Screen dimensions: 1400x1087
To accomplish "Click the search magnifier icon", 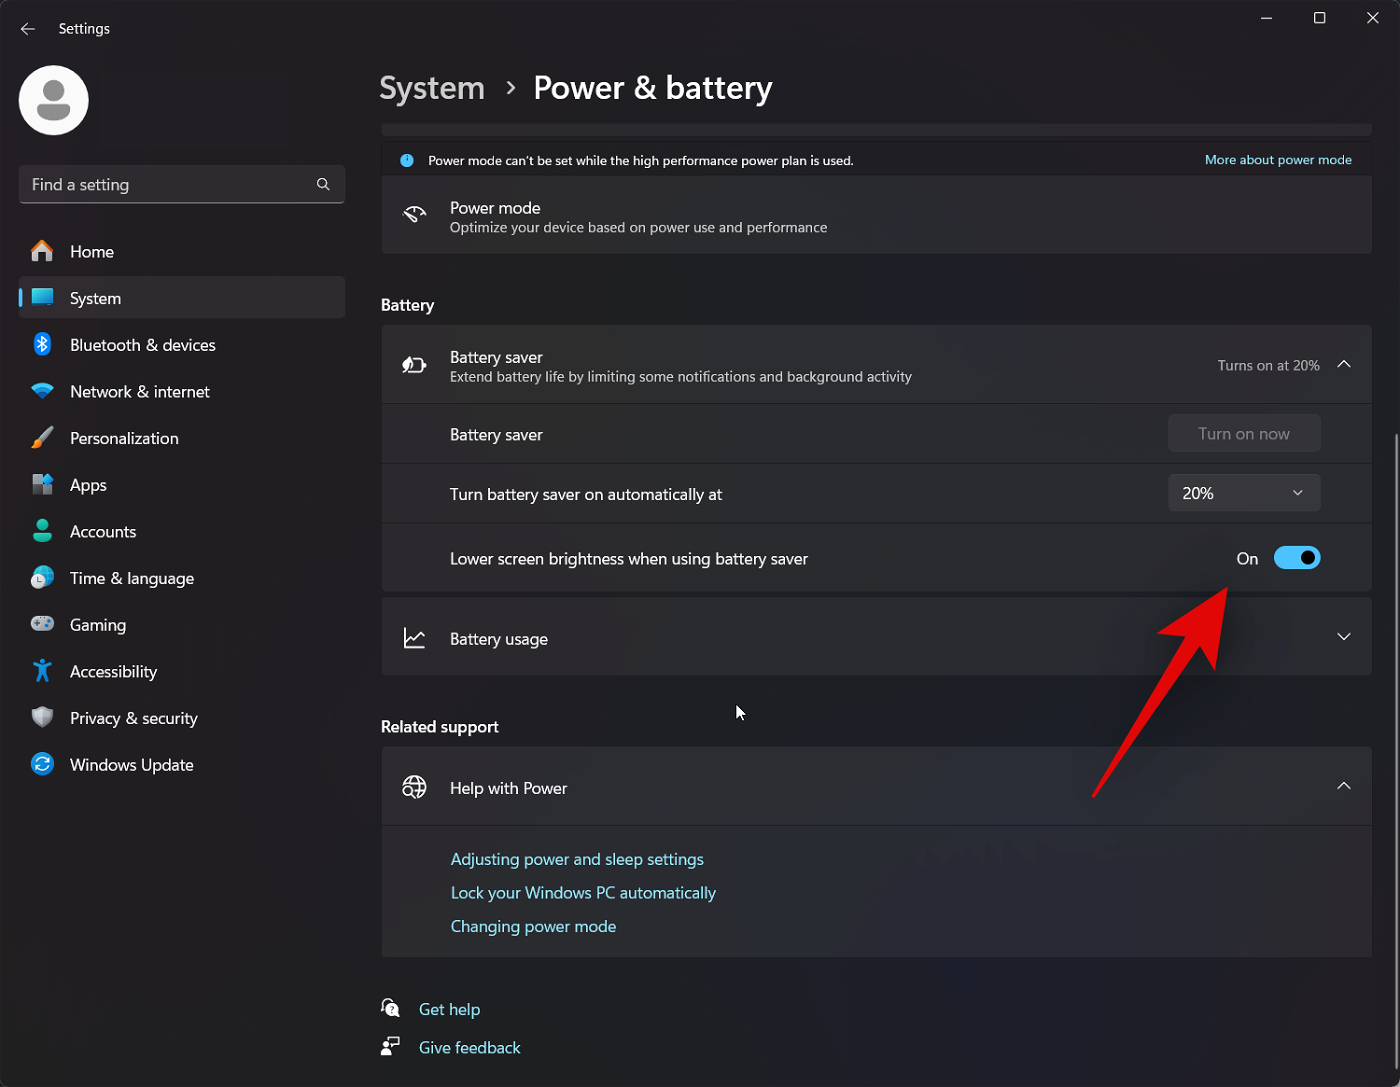I will click(323, 184).
